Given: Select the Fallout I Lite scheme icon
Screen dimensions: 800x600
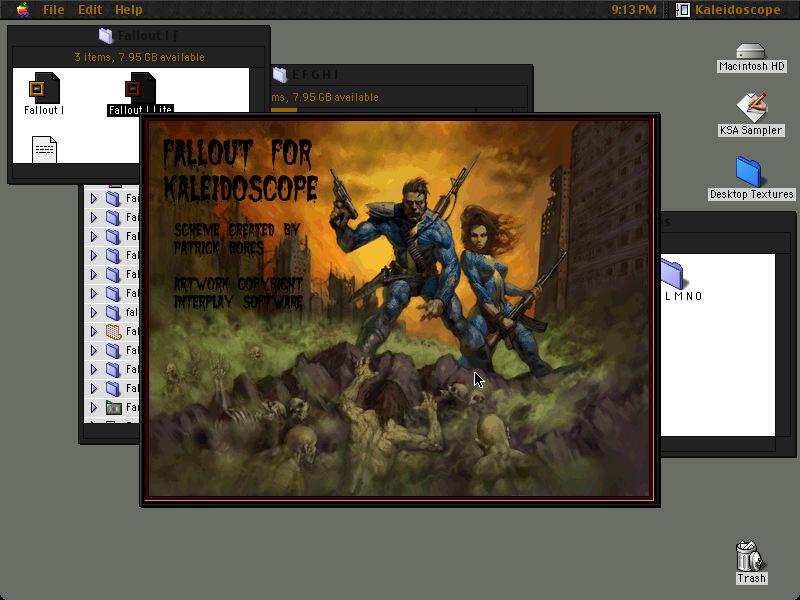Looking at the screenshot, I should click(x=140, y=88).
